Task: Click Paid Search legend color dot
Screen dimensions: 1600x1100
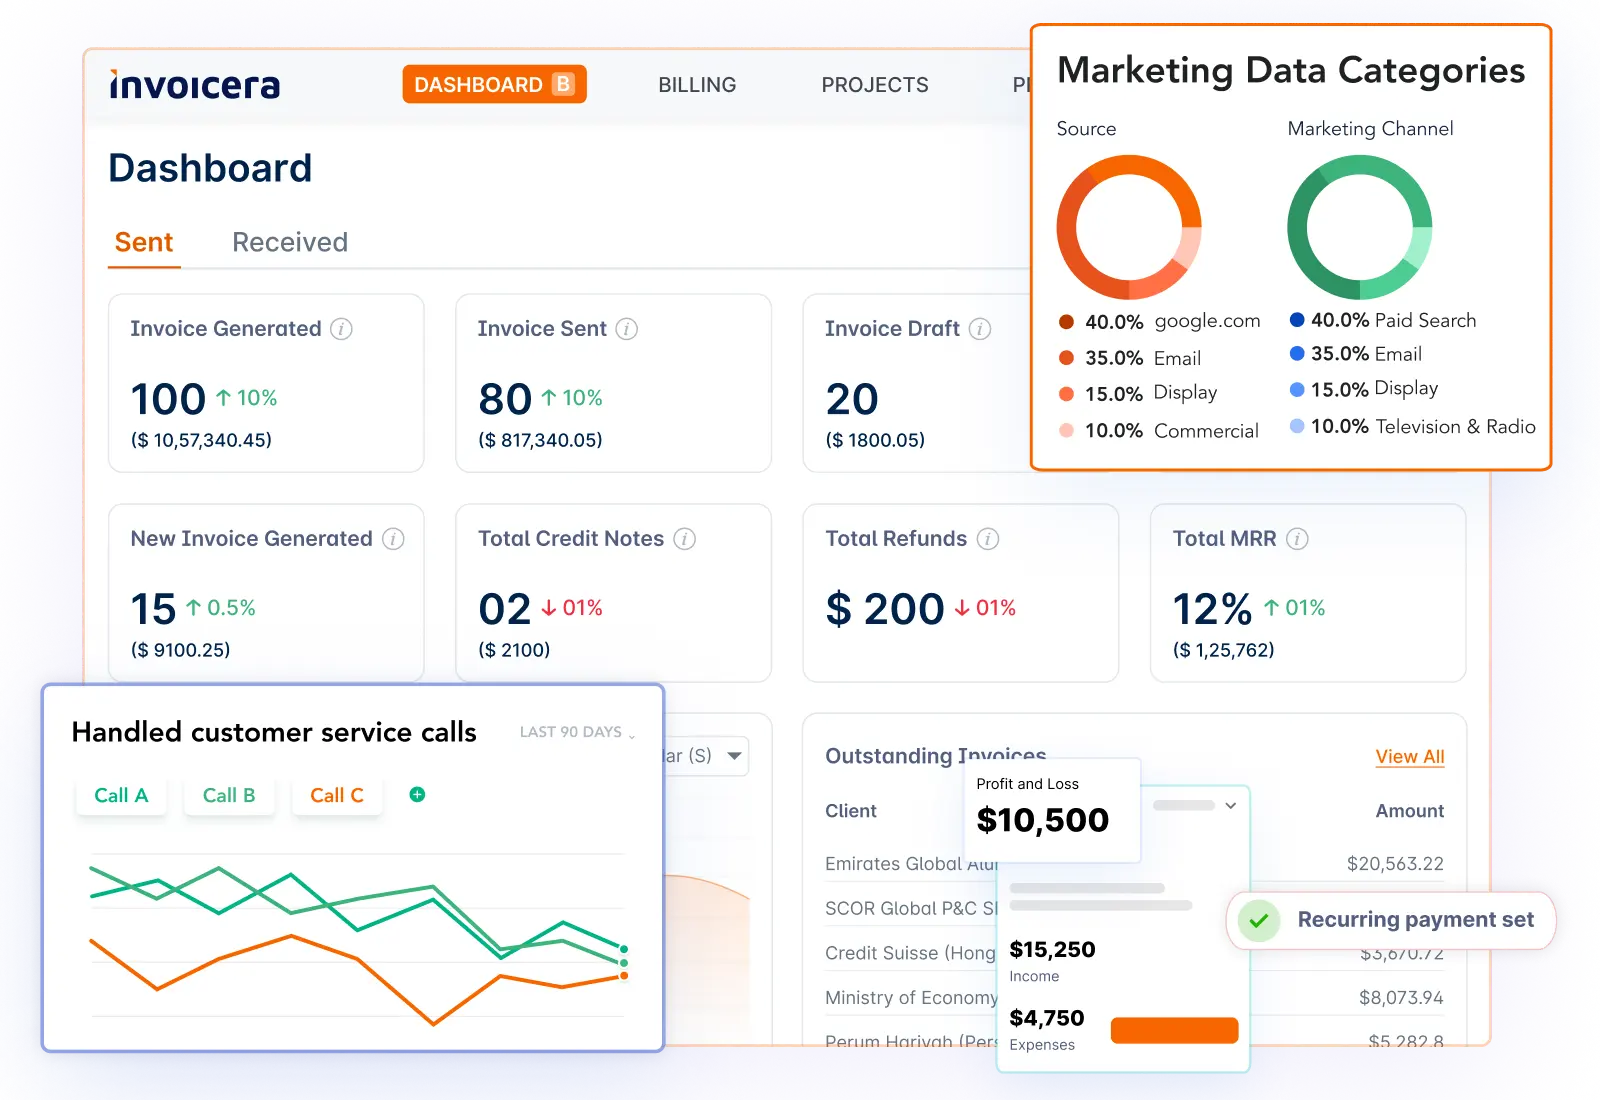Action: click(x=1297, y=320)
